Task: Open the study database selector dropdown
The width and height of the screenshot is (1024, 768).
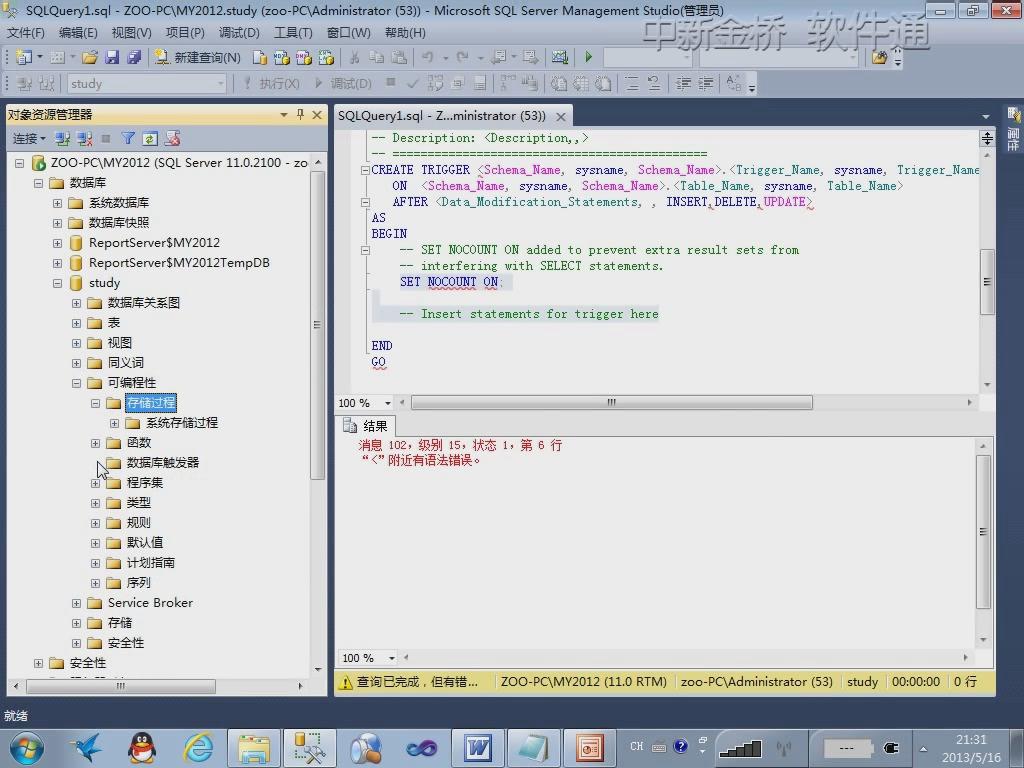Action: (x=221, y=84)
